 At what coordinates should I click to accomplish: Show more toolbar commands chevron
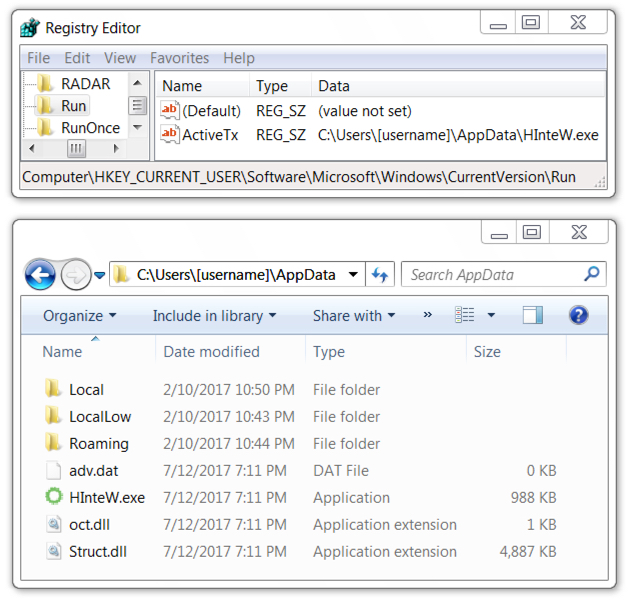(x=427, y=315)
